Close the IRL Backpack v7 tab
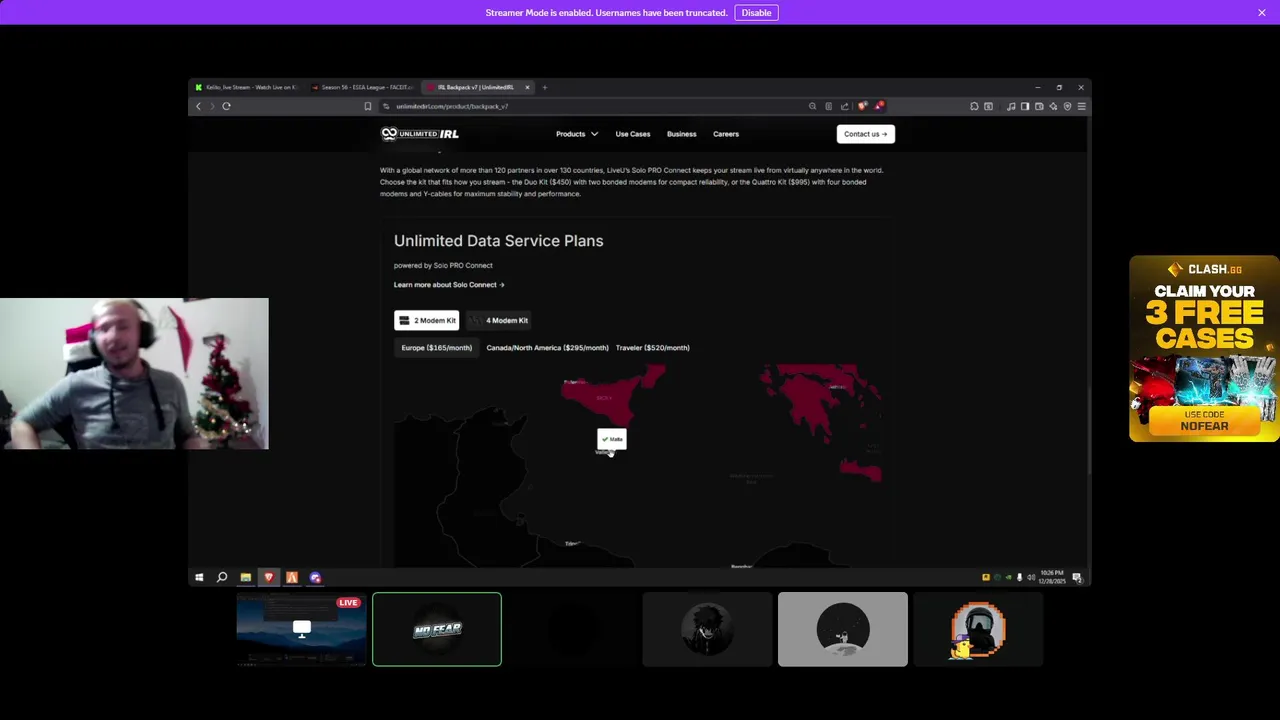The width and height of the screenshot is (1280, 720). (527, 87)
